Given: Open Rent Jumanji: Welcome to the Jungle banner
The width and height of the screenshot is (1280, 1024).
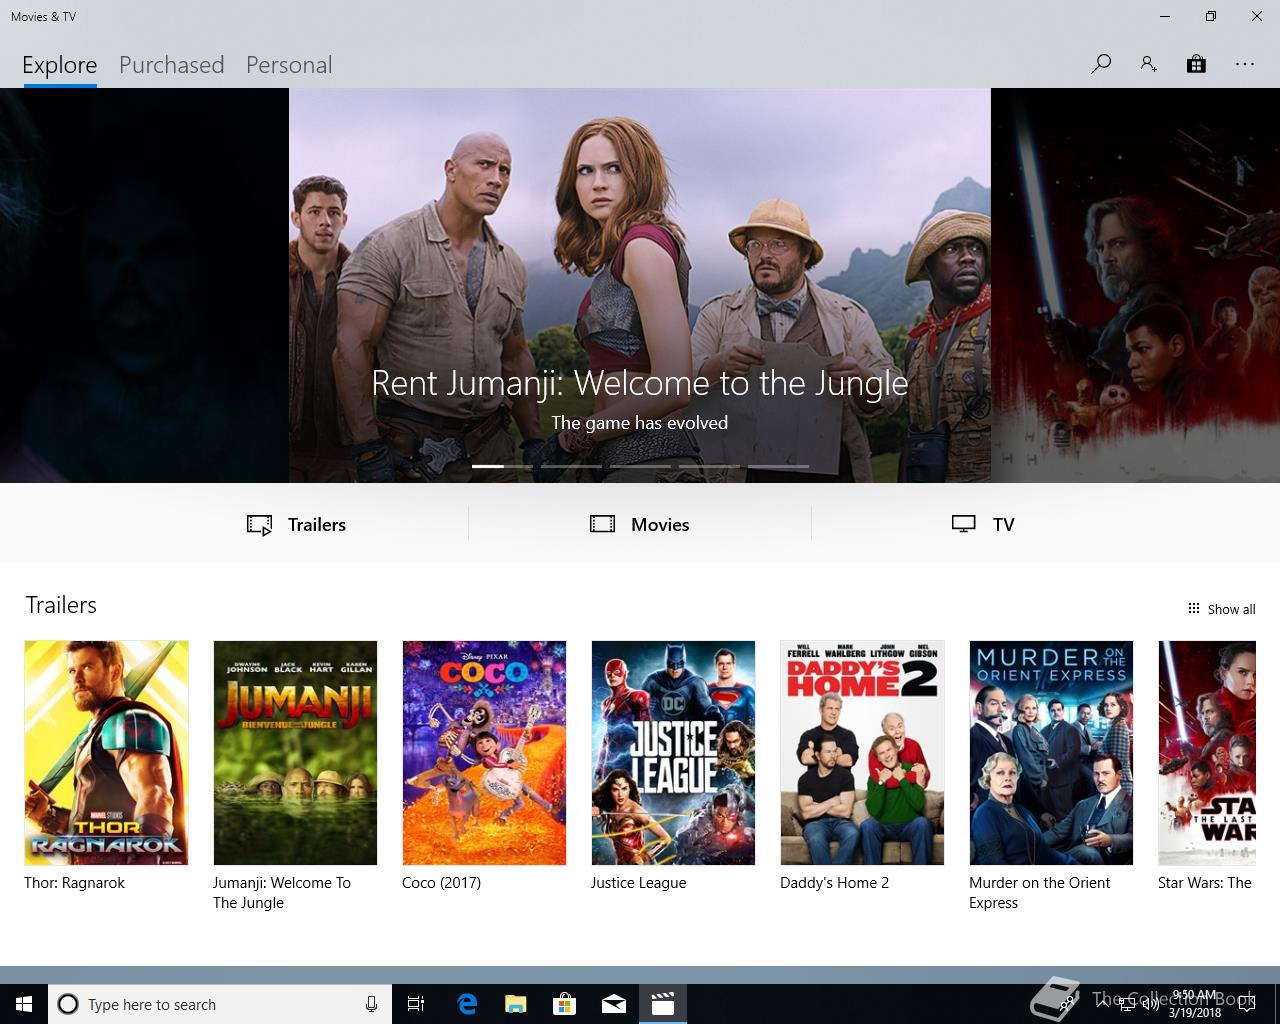Looking at the screenshot, I should (640, 285).
